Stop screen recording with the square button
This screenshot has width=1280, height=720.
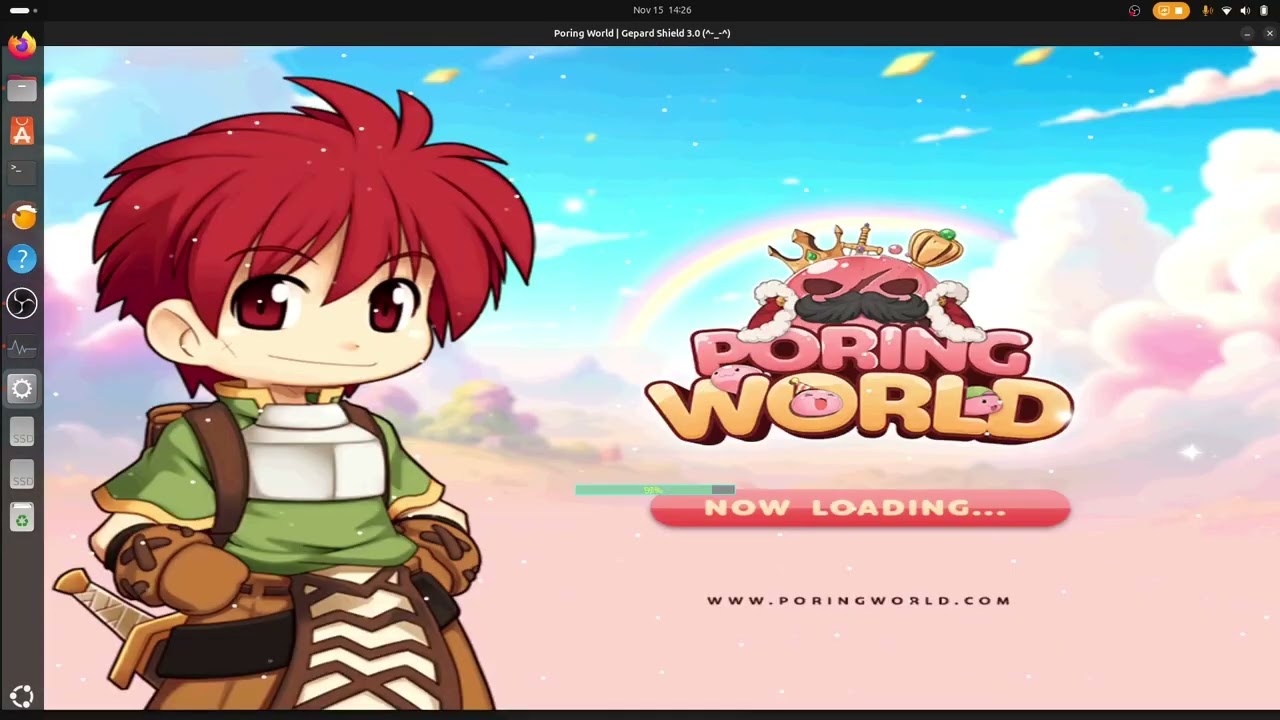pyautogui.click(x=1179, y=11)
